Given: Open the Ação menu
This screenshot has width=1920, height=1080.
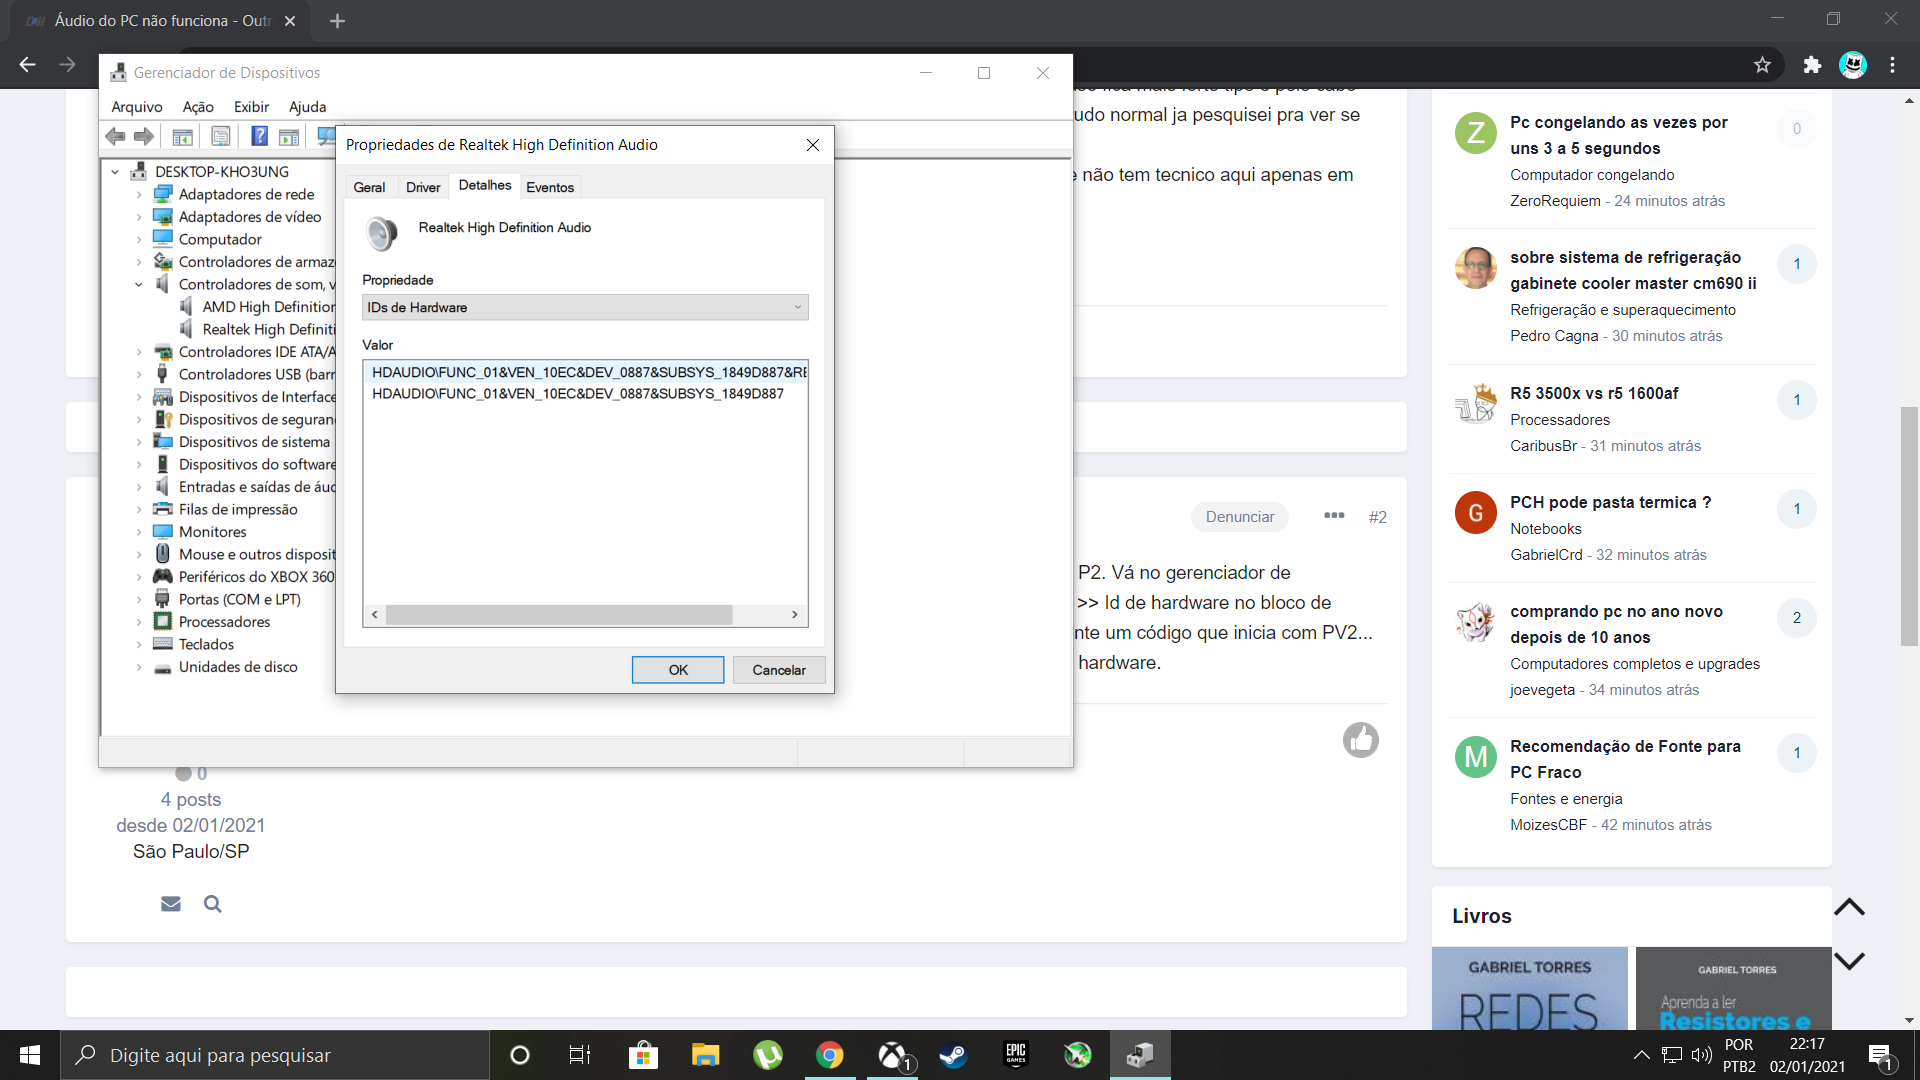Looking at the screenshot, I should tap(198, 107).
